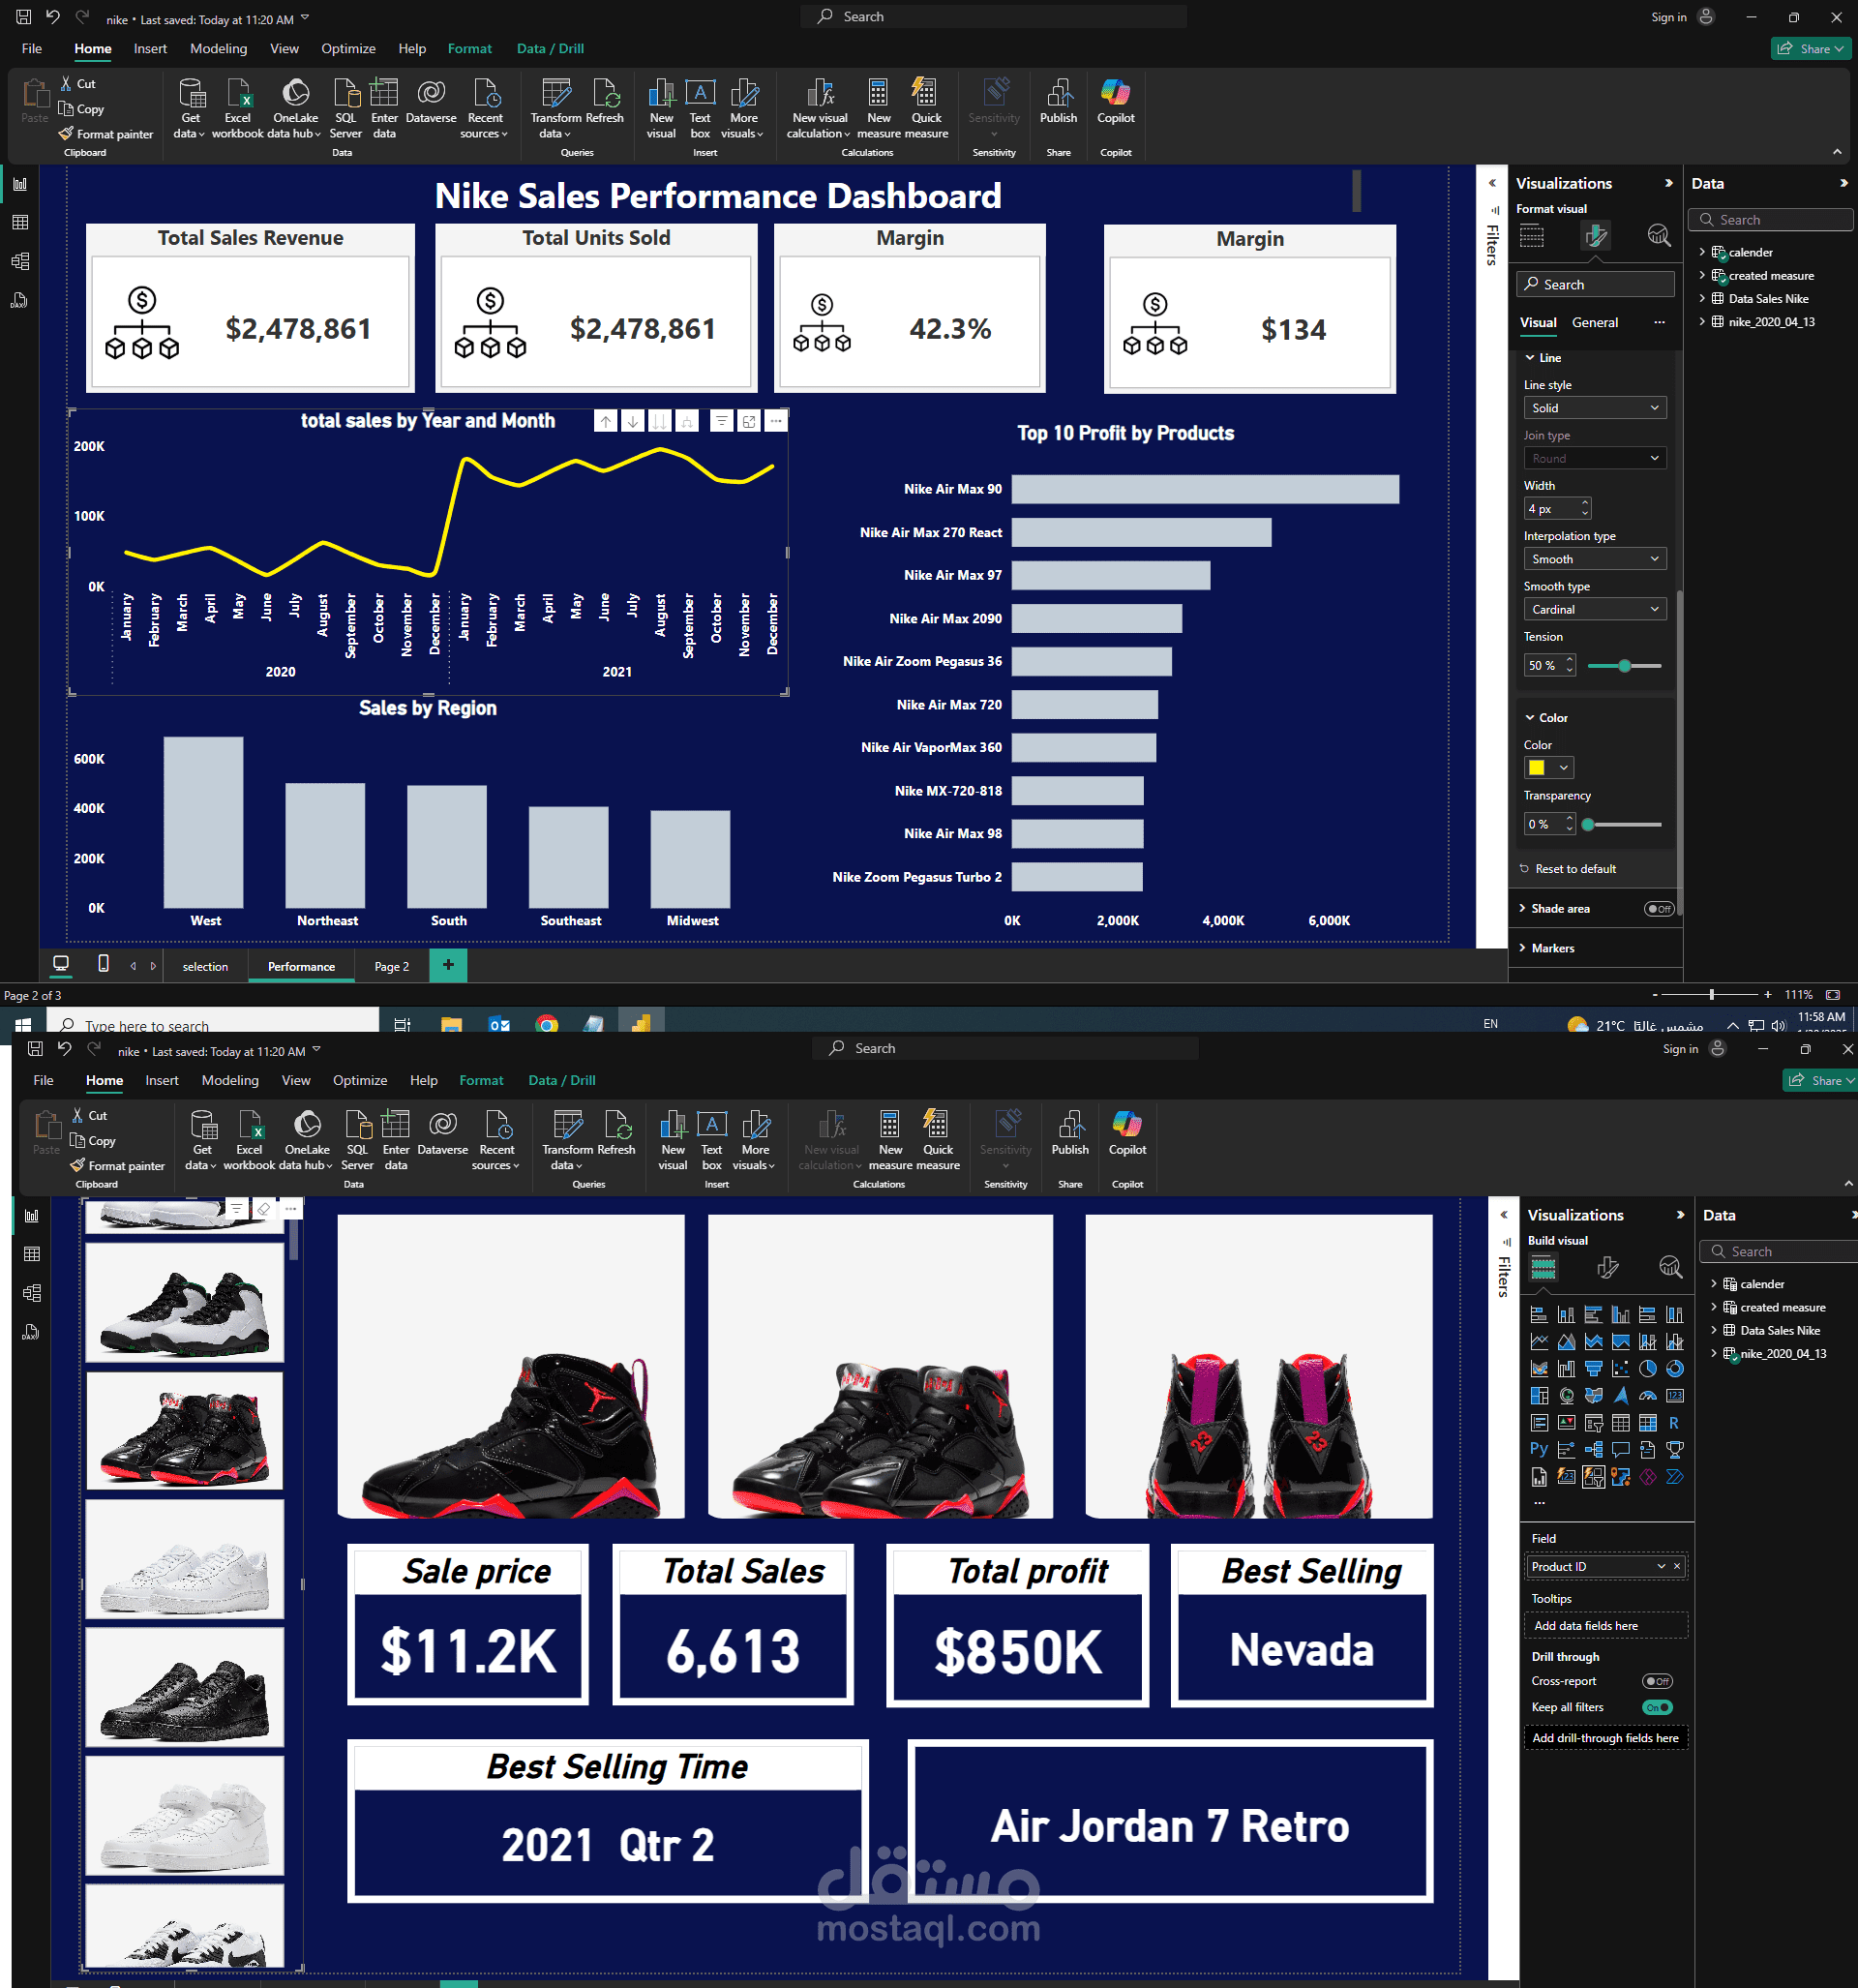This screenshot has width=1858, height=1988.
Task: Select funnel chart visual in lower window
Action: [x=1593, y=1369]
